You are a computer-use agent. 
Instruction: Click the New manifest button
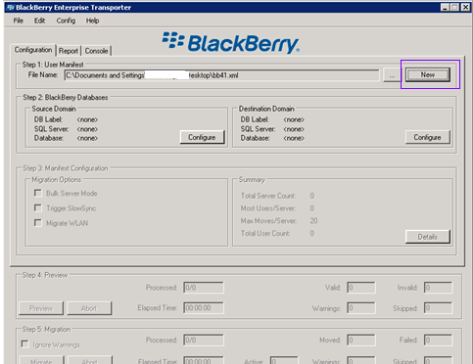pyautogui.click(x=428, y=75)
